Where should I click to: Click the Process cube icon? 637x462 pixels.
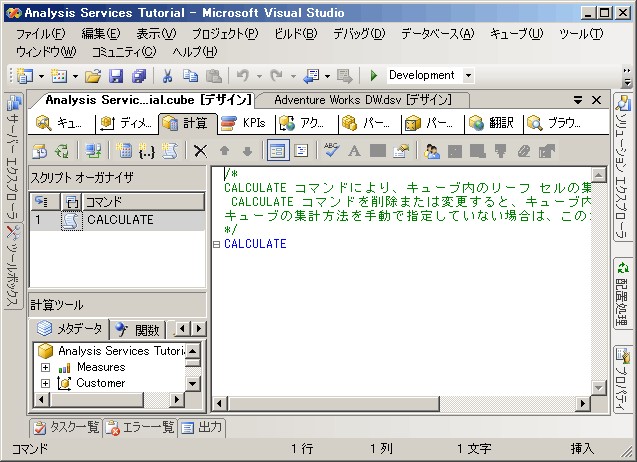[39, 151]
